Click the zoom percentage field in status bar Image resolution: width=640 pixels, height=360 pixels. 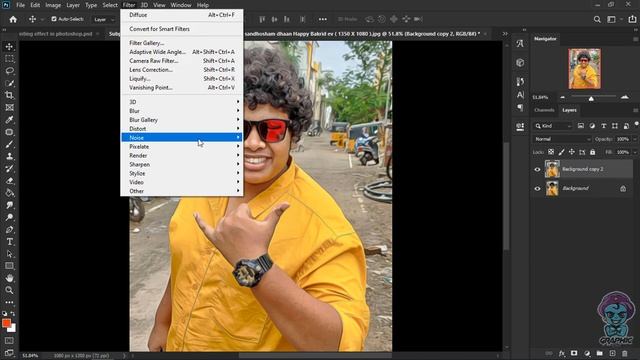tap(30, 356)
